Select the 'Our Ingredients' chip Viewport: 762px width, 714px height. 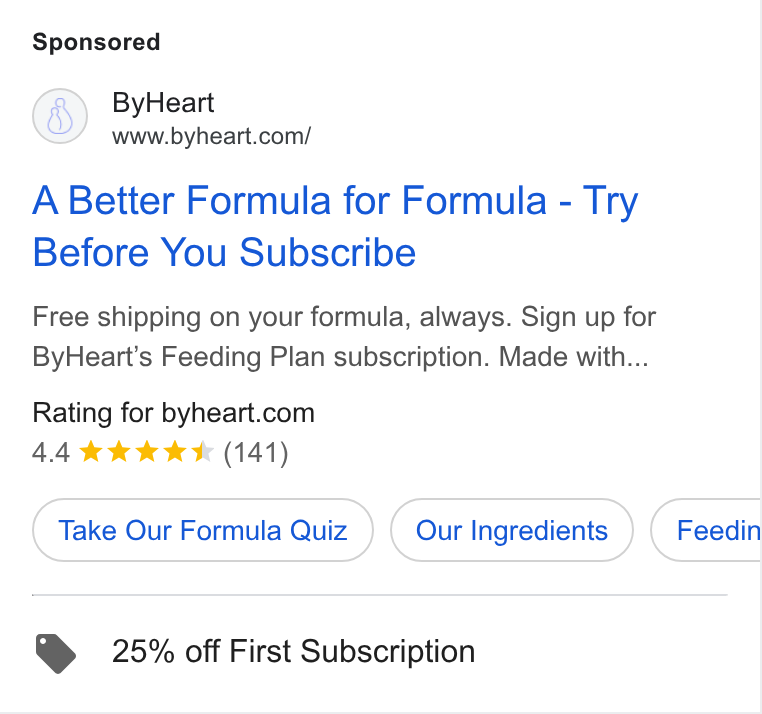(x=512, y=530)
